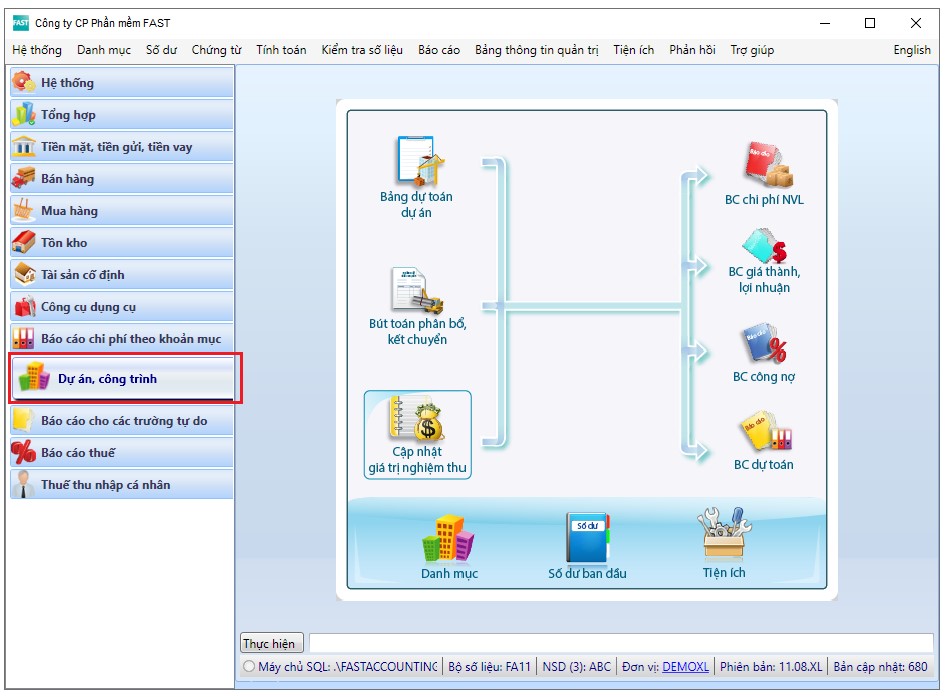Viewport: 948px width, 697px height.
Task: Click the DEMOXL unit link
Action: click(685, 667)
